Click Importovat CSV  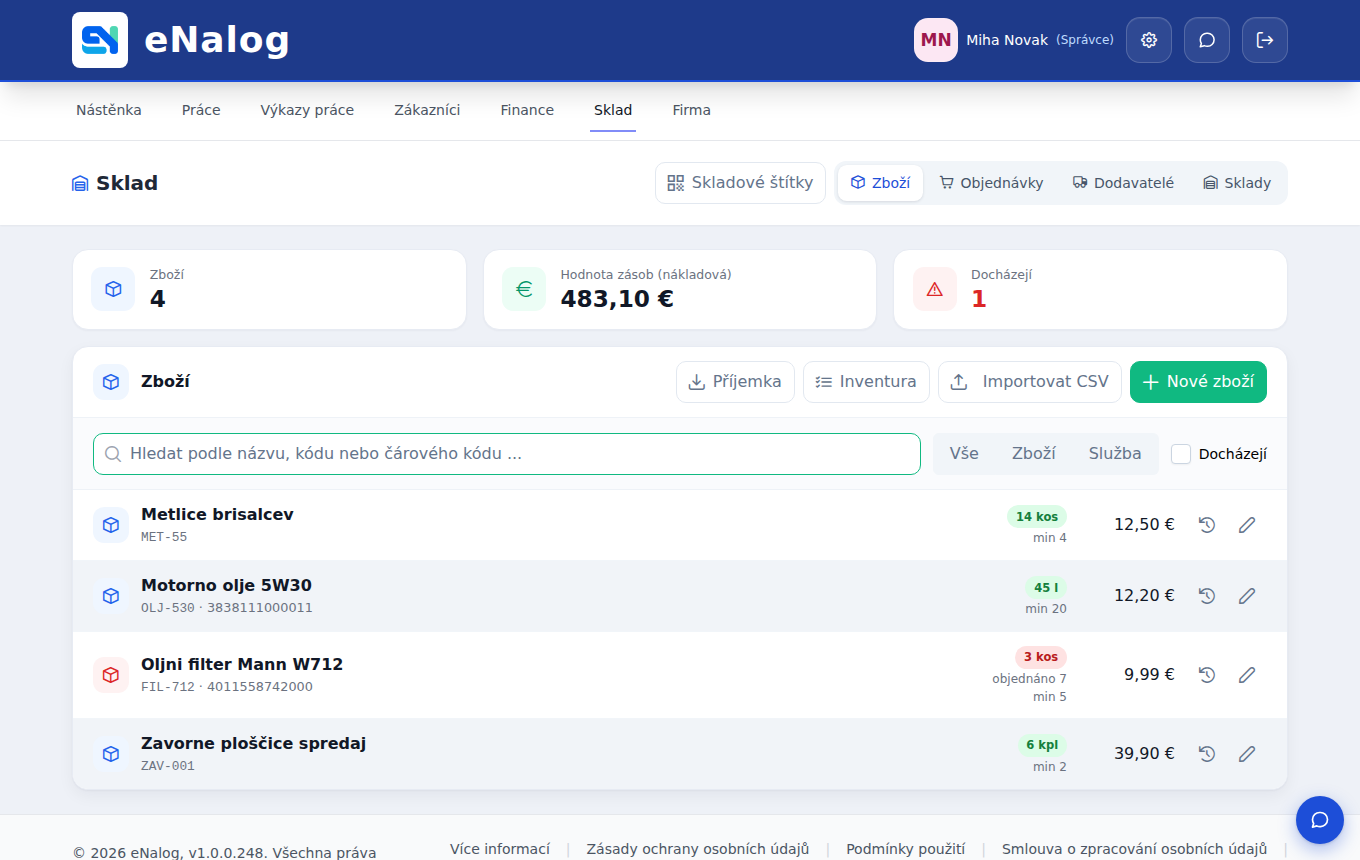click(x=1030, y=382)
